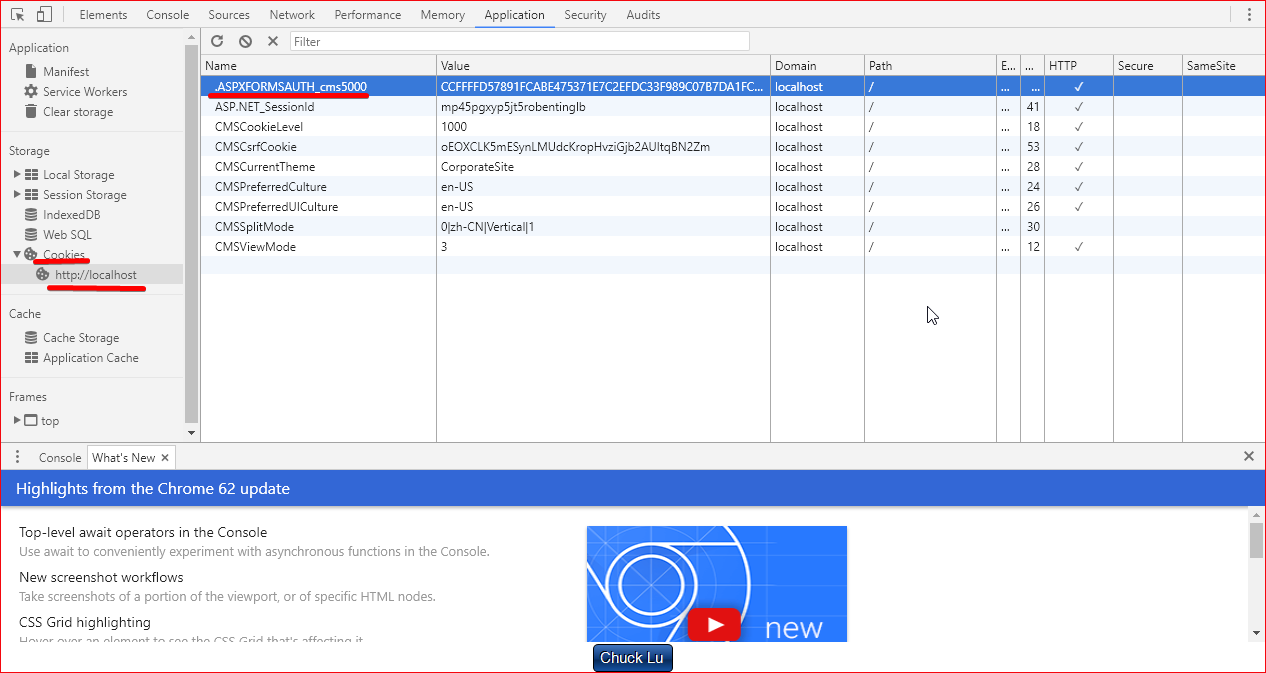Switch to the Memory tab

[x=443, y=15]
